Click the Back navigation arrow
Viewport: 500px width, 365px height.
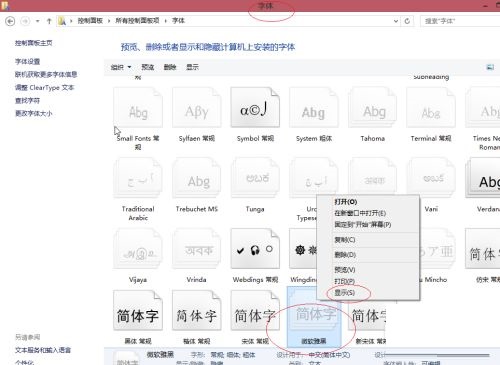pyautogui.click(x=10, y=21)
